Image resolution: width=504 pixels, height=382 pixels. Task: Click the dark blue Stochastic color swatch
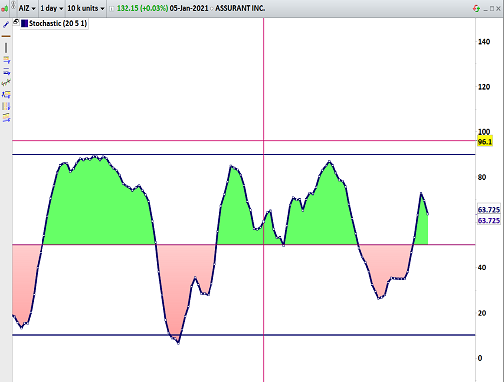point(24,23)
